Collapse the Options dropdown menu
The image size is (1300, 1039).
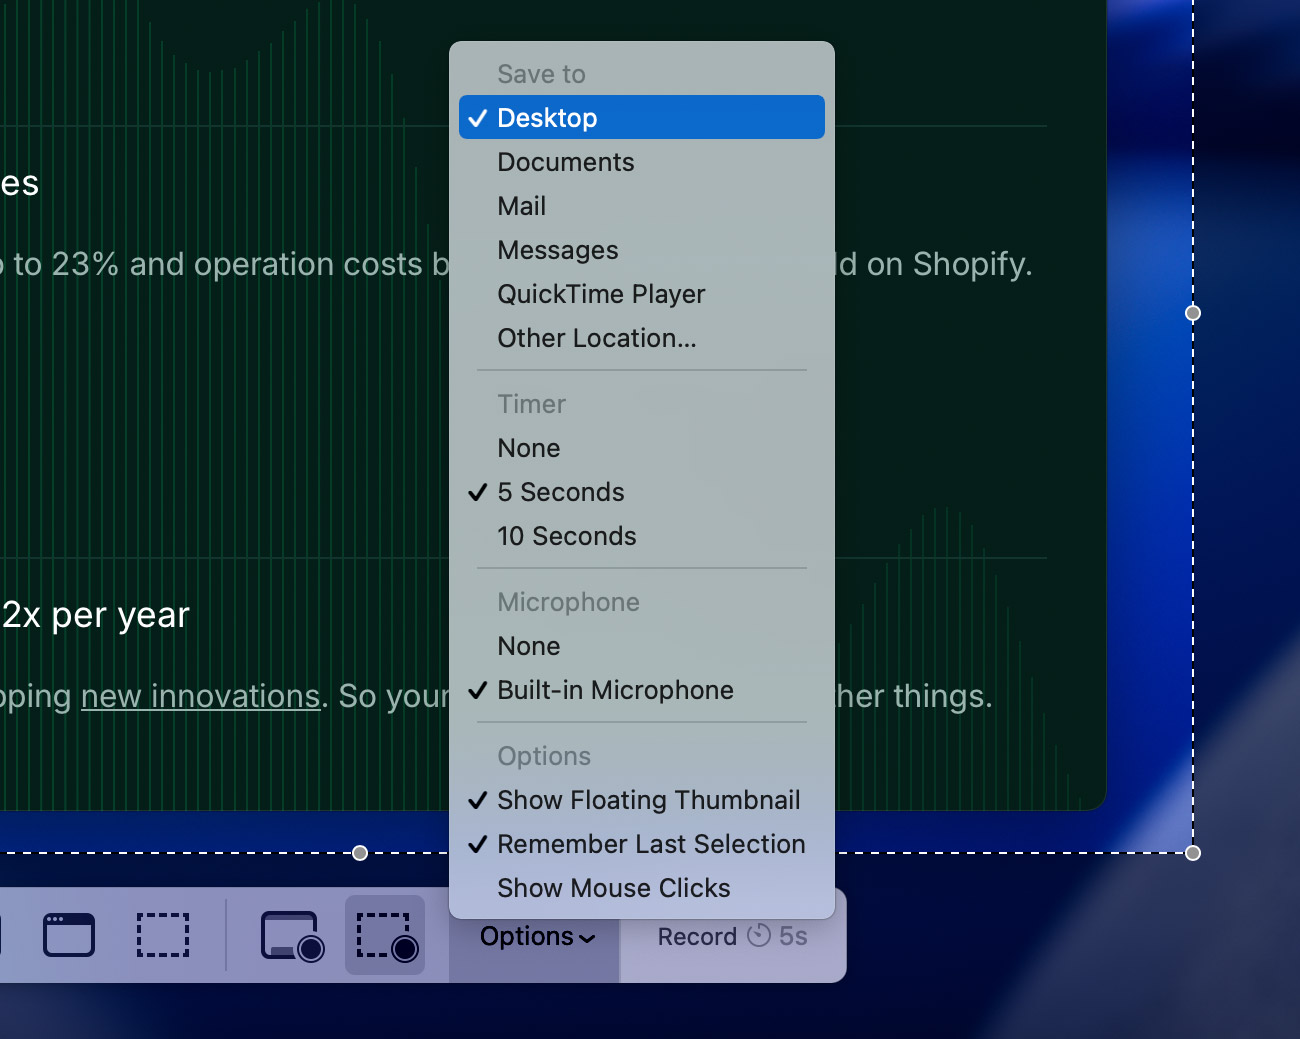[535, 937]
